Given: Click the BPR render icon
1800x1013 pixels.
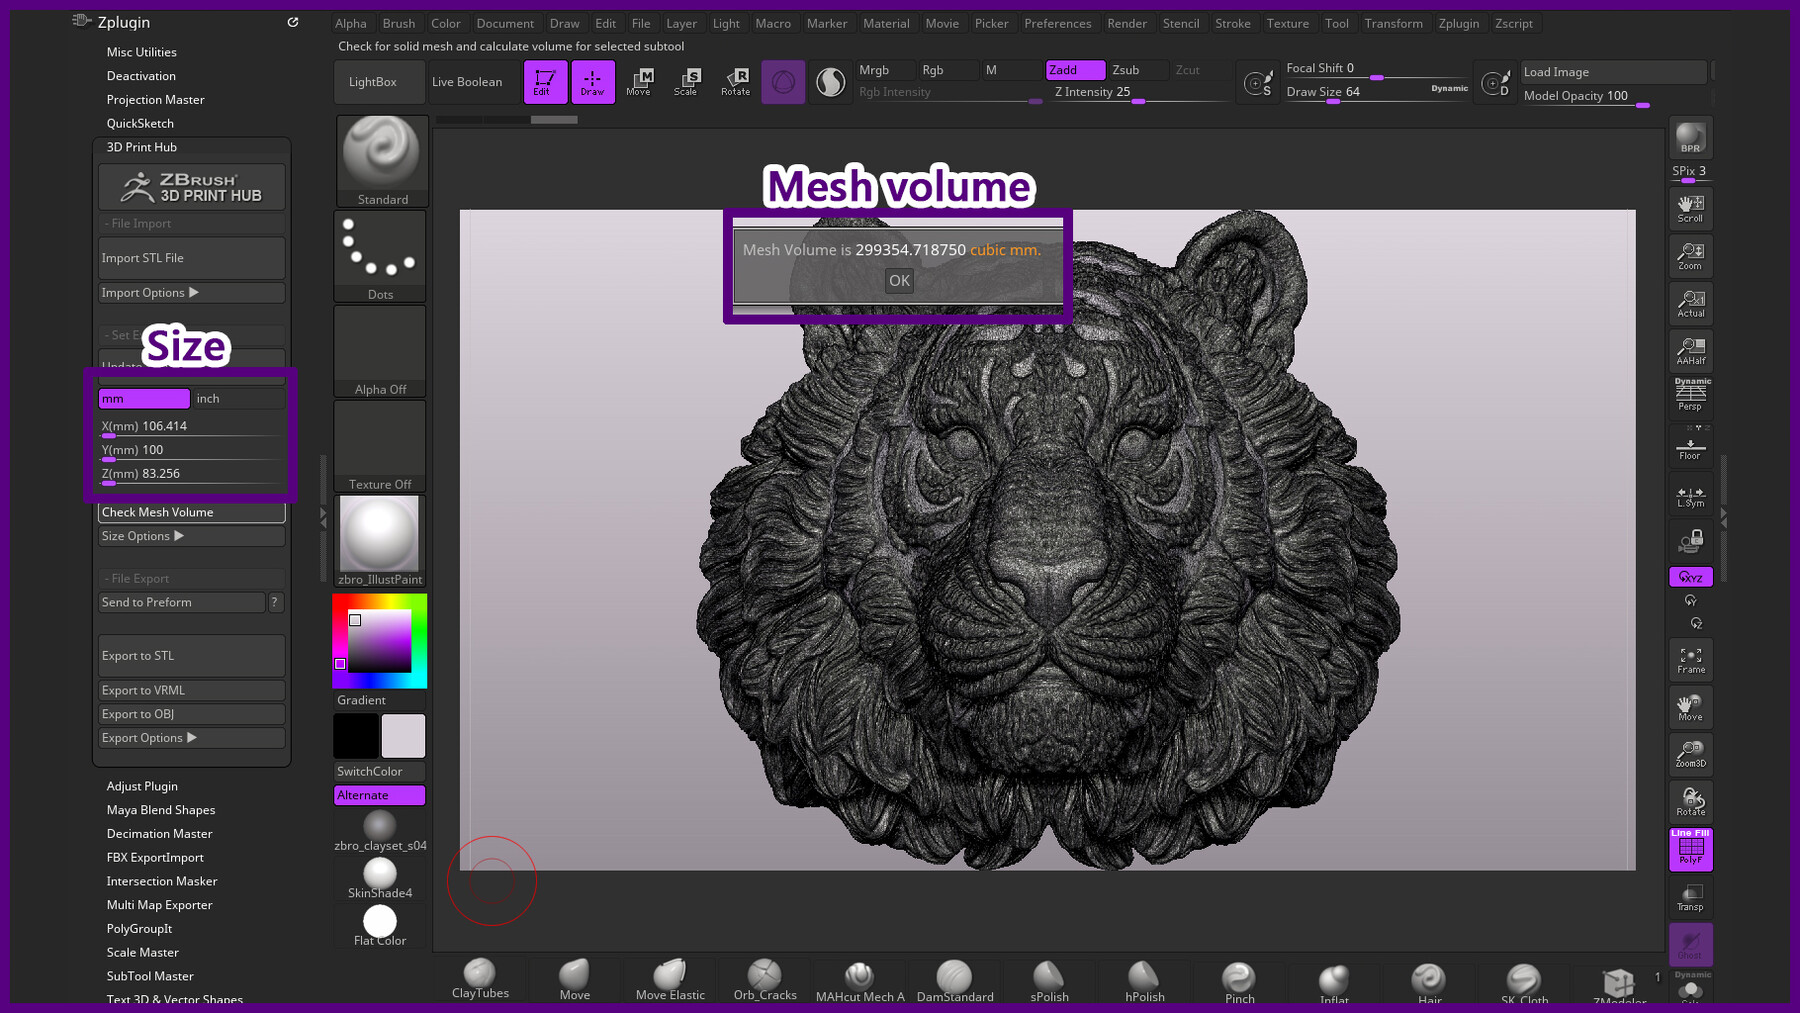Looking at the screenshot, I should (x=1690, y=138).
